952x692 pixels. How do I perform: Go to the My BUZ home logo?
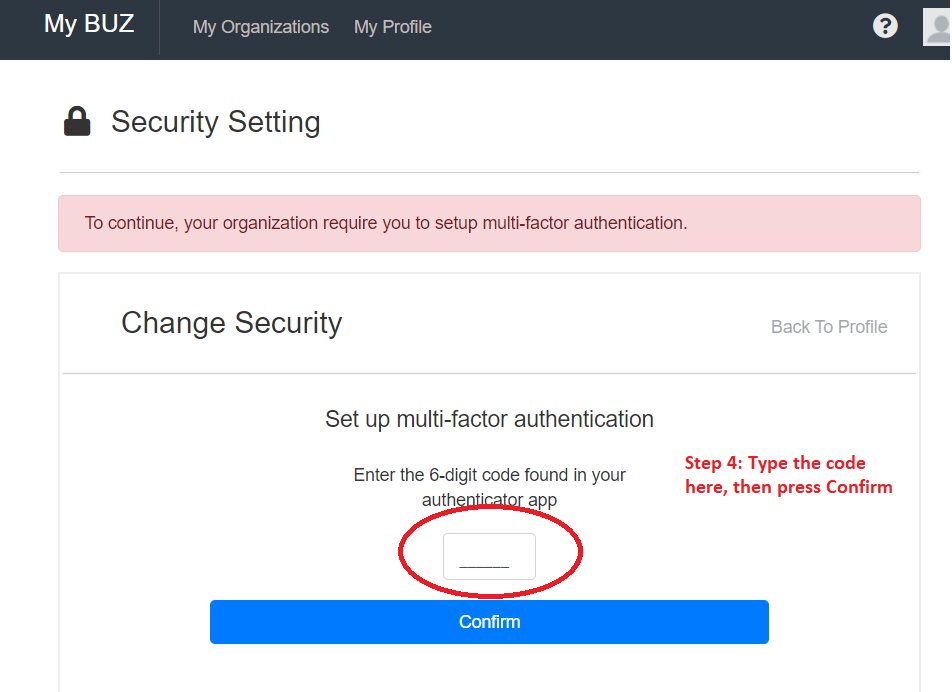point(89,25)
